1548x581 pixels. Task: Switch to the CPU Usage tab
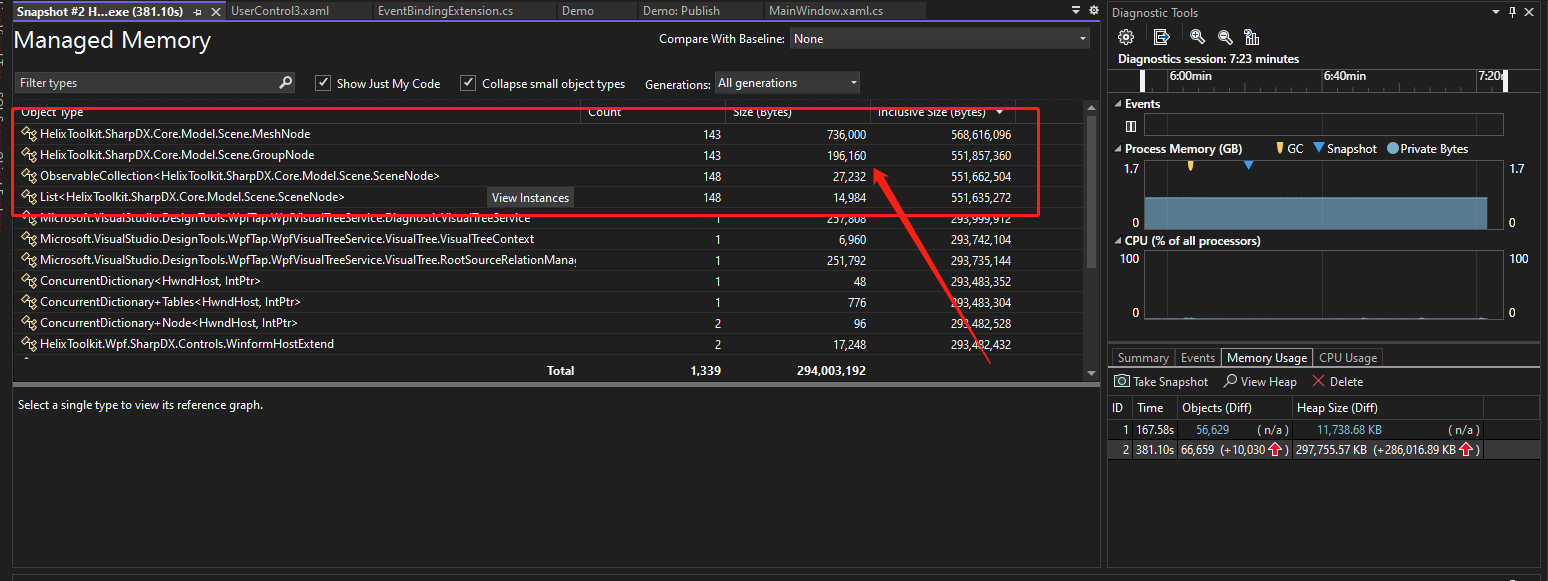[1347, 357]
